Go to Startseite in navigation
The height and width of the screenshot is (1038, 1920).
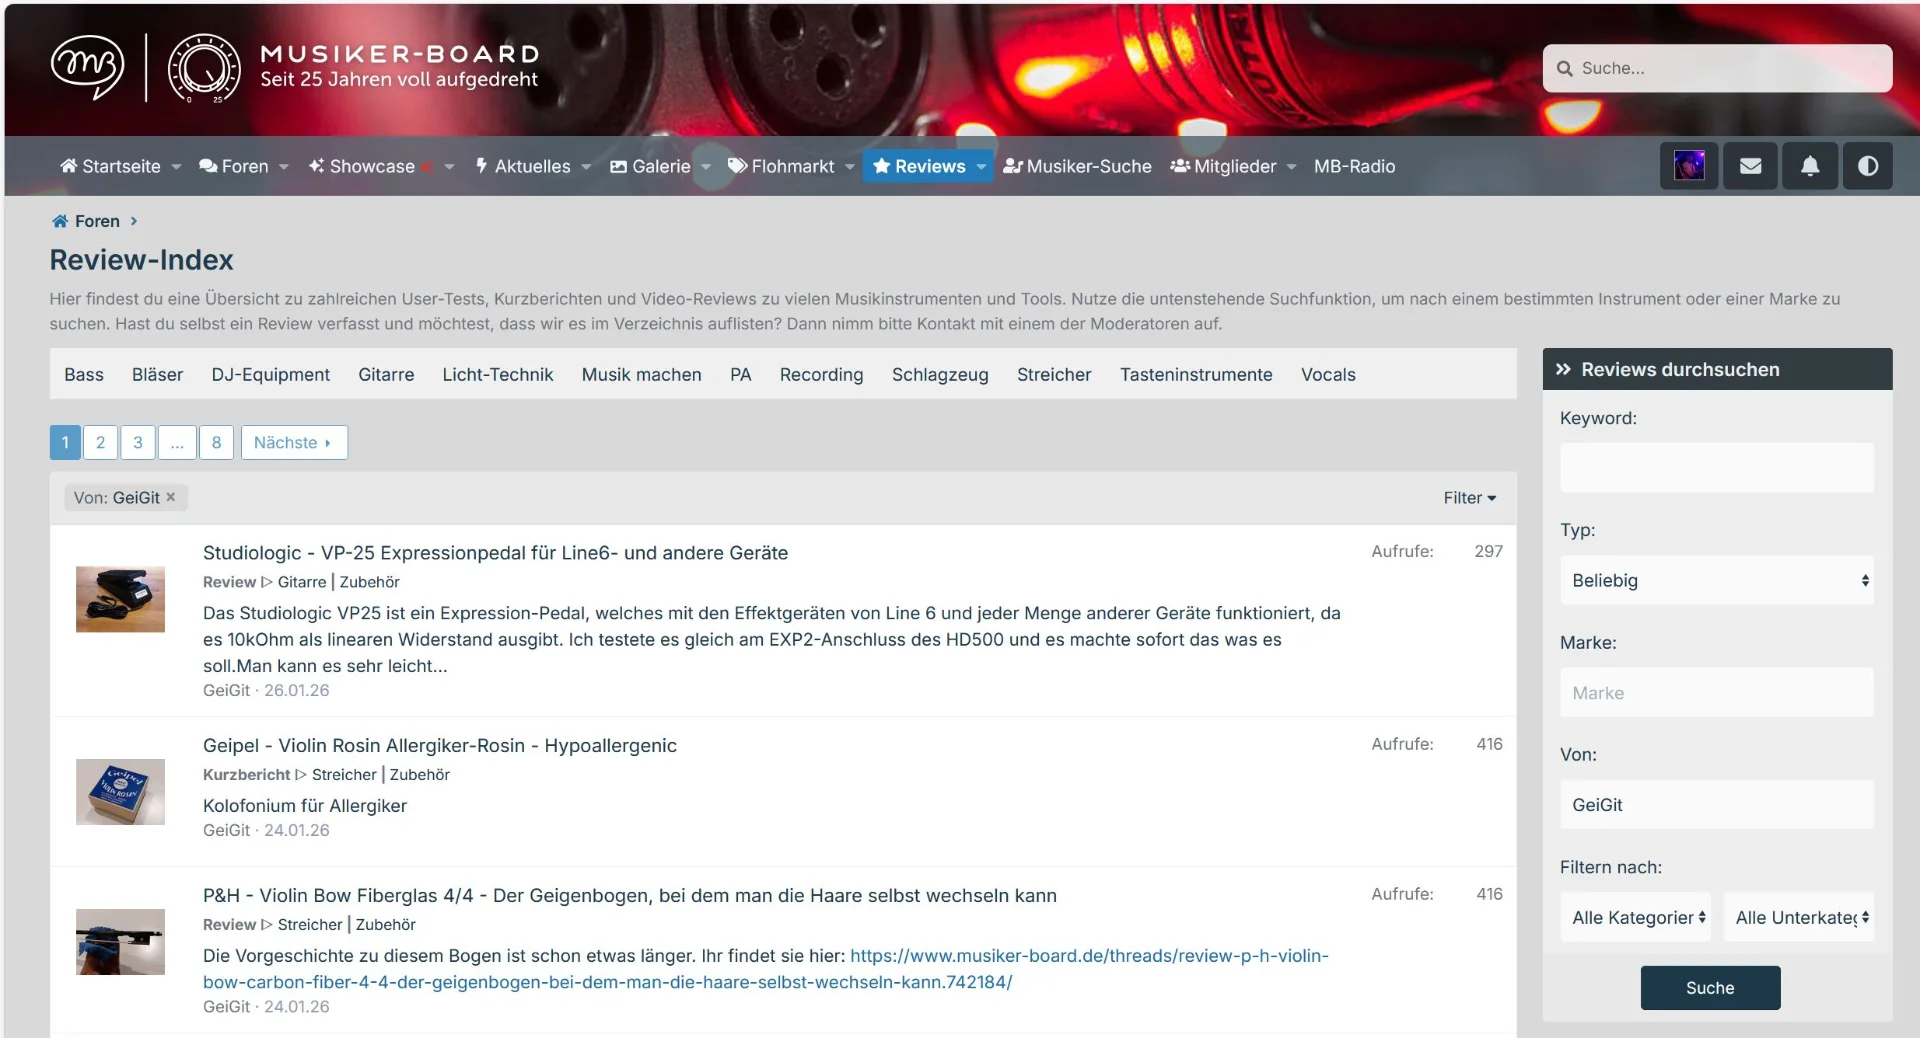coord(110,166)
